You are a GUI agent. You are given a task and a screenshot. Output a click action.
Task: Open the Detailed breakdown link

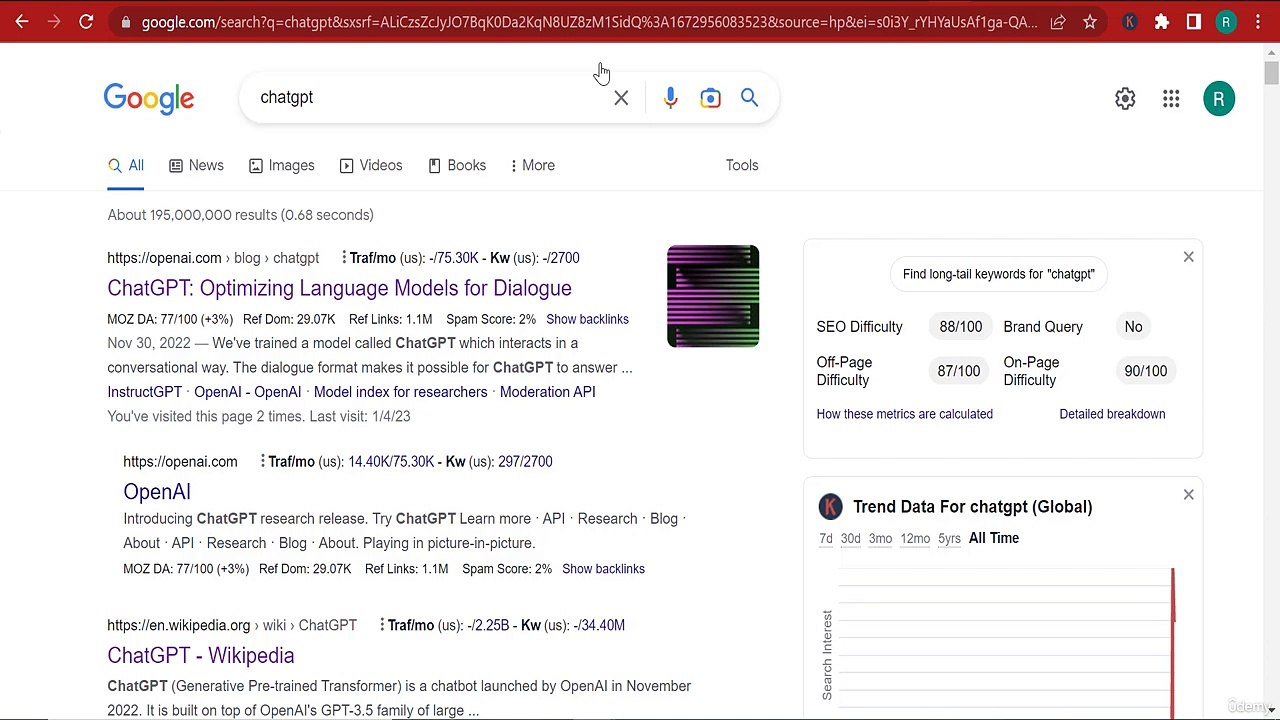[x=1112, y=414]
